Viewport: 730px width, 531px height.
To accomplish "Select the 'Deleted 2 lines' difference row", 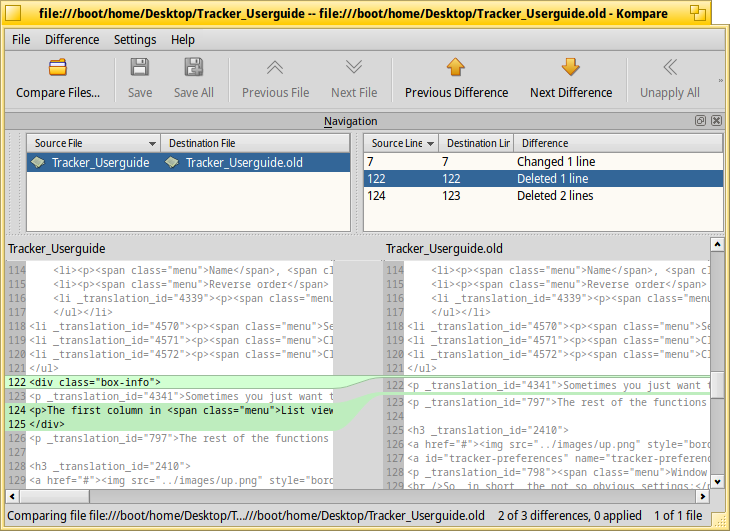I will pos(543,195).
